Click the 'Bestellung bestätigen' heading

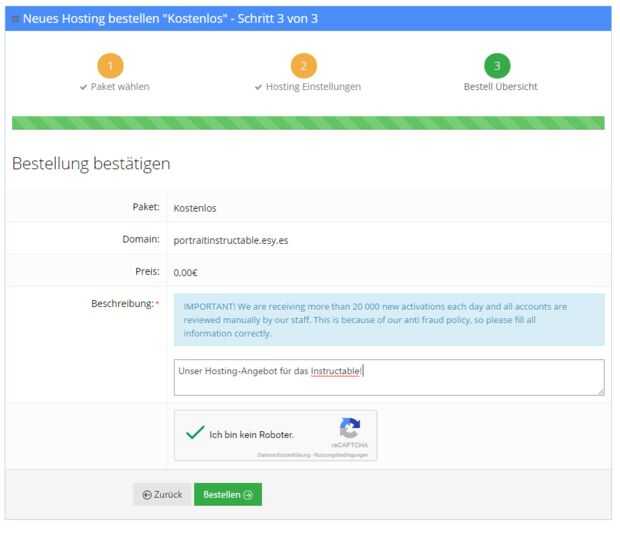(x=91, y=164)
